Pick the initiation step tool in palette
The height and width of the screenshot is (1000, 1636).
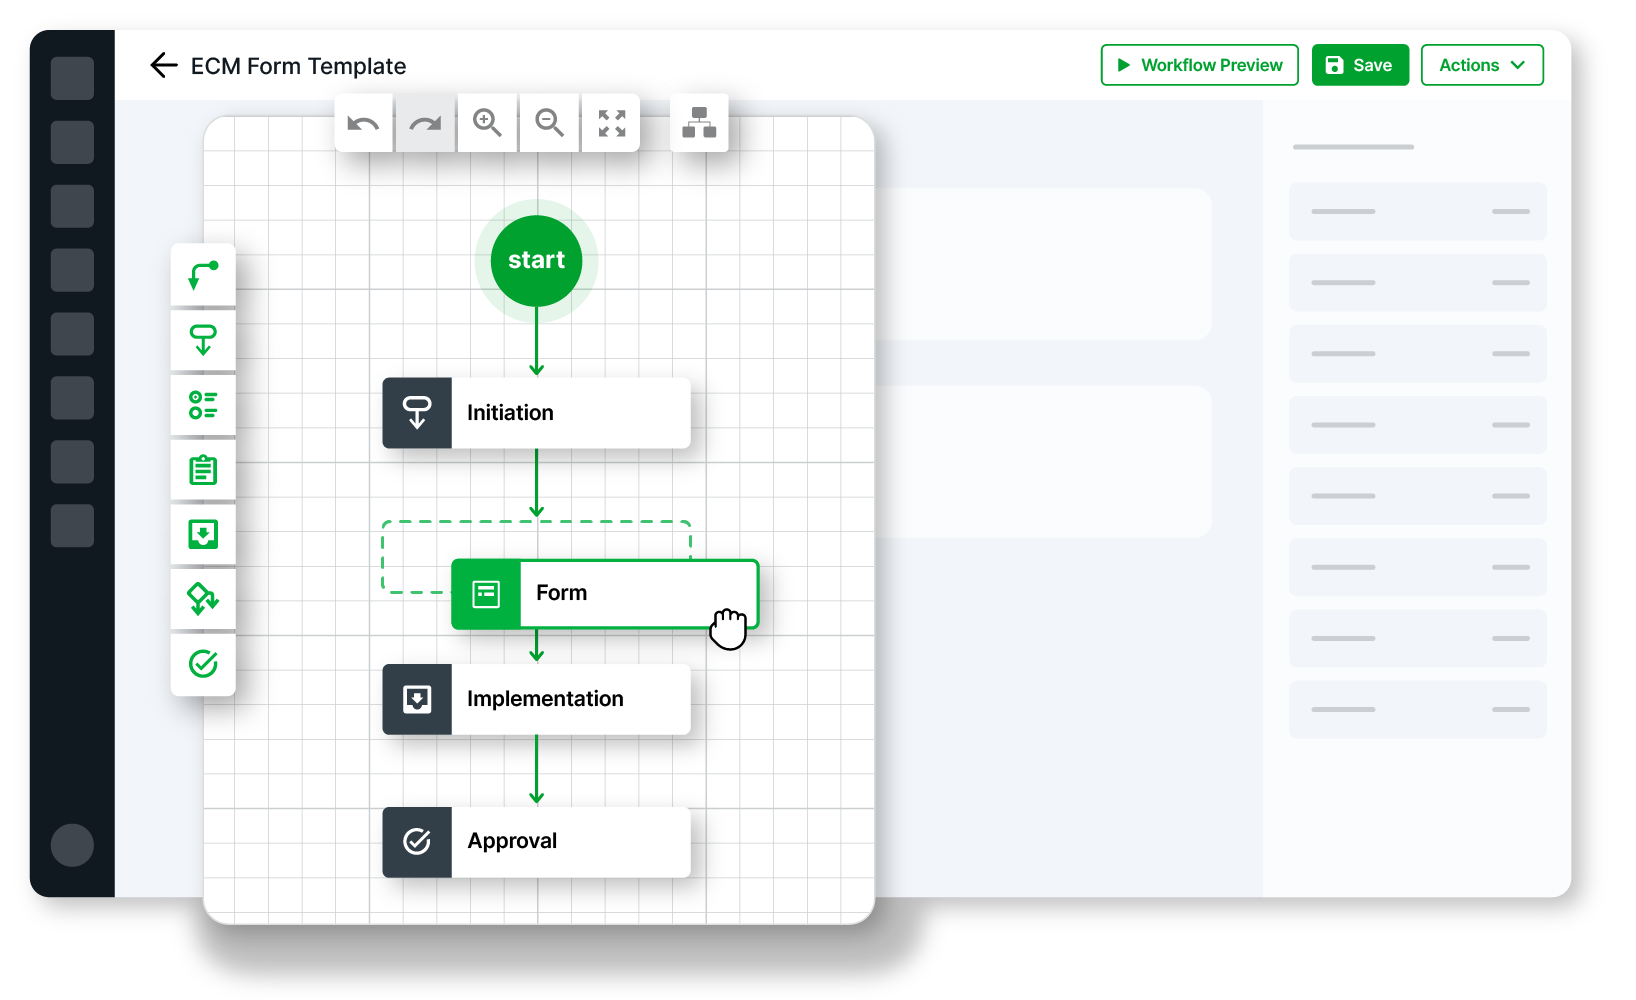point(203,340)
